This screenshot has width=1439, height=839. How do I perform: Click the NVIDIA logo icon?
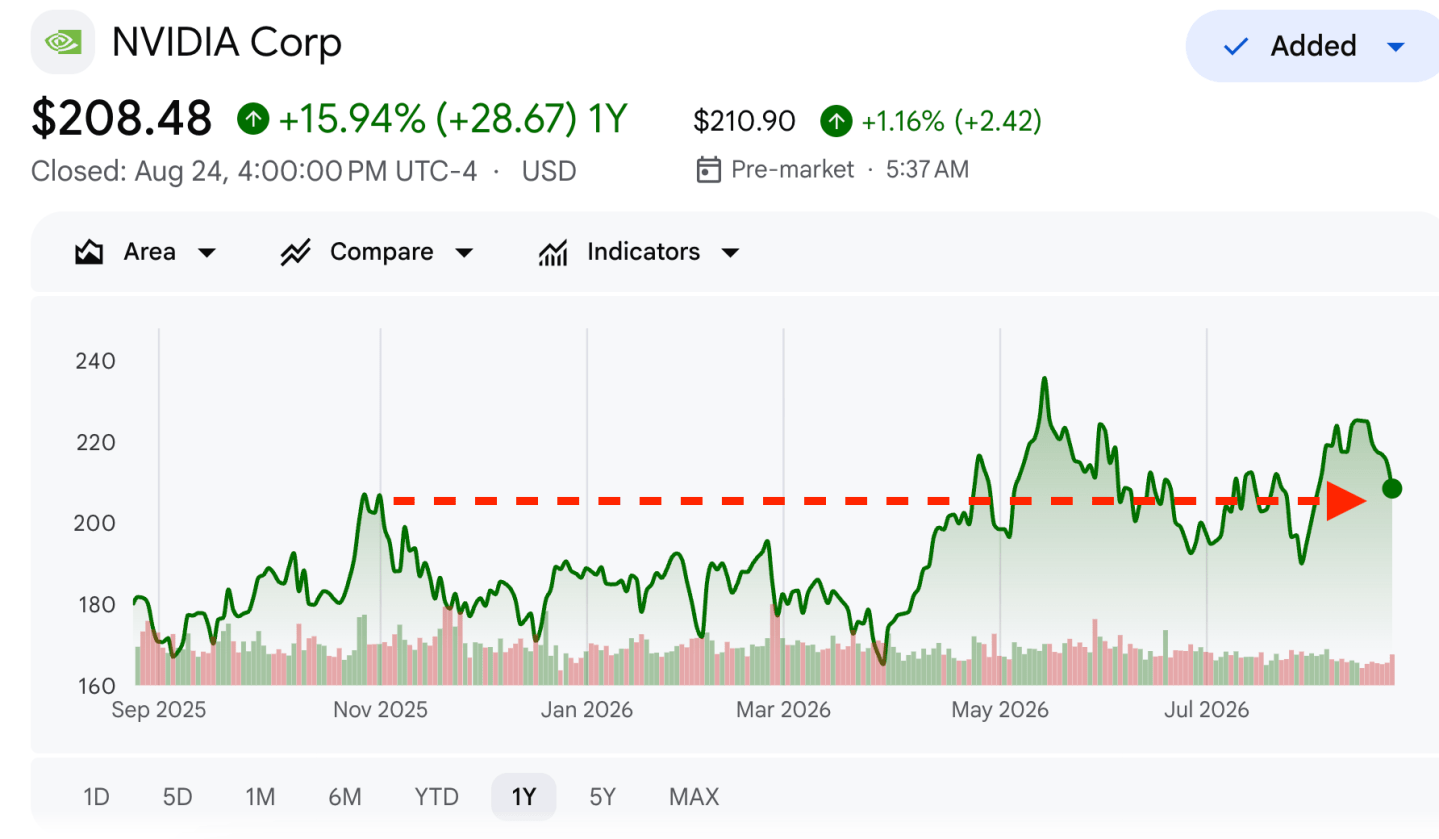pos(63,42)
